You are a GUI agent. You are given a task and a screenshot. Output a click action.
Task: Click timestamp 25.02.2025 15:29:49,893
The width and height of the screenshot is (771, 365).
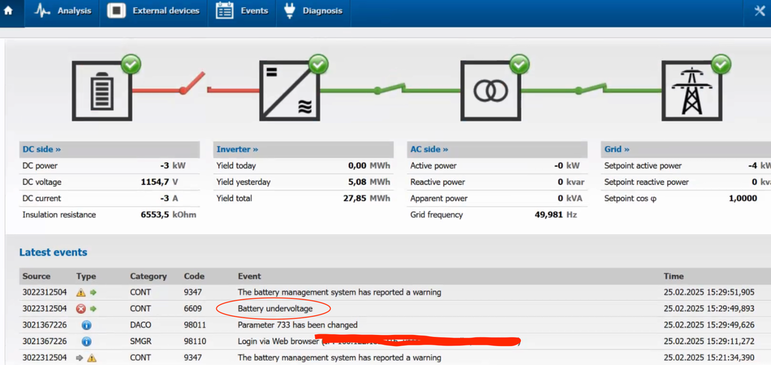(x=709, y=309)
